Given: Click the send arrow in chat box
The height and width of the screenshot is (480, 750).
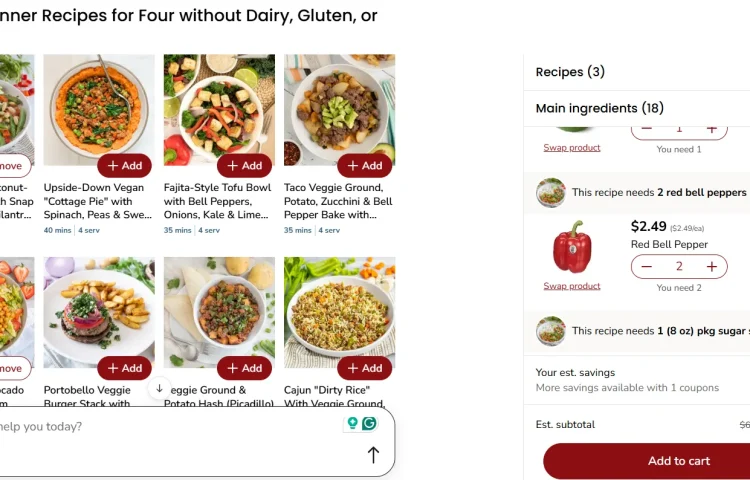Looking at the screenshot, I should pos(373,455).
